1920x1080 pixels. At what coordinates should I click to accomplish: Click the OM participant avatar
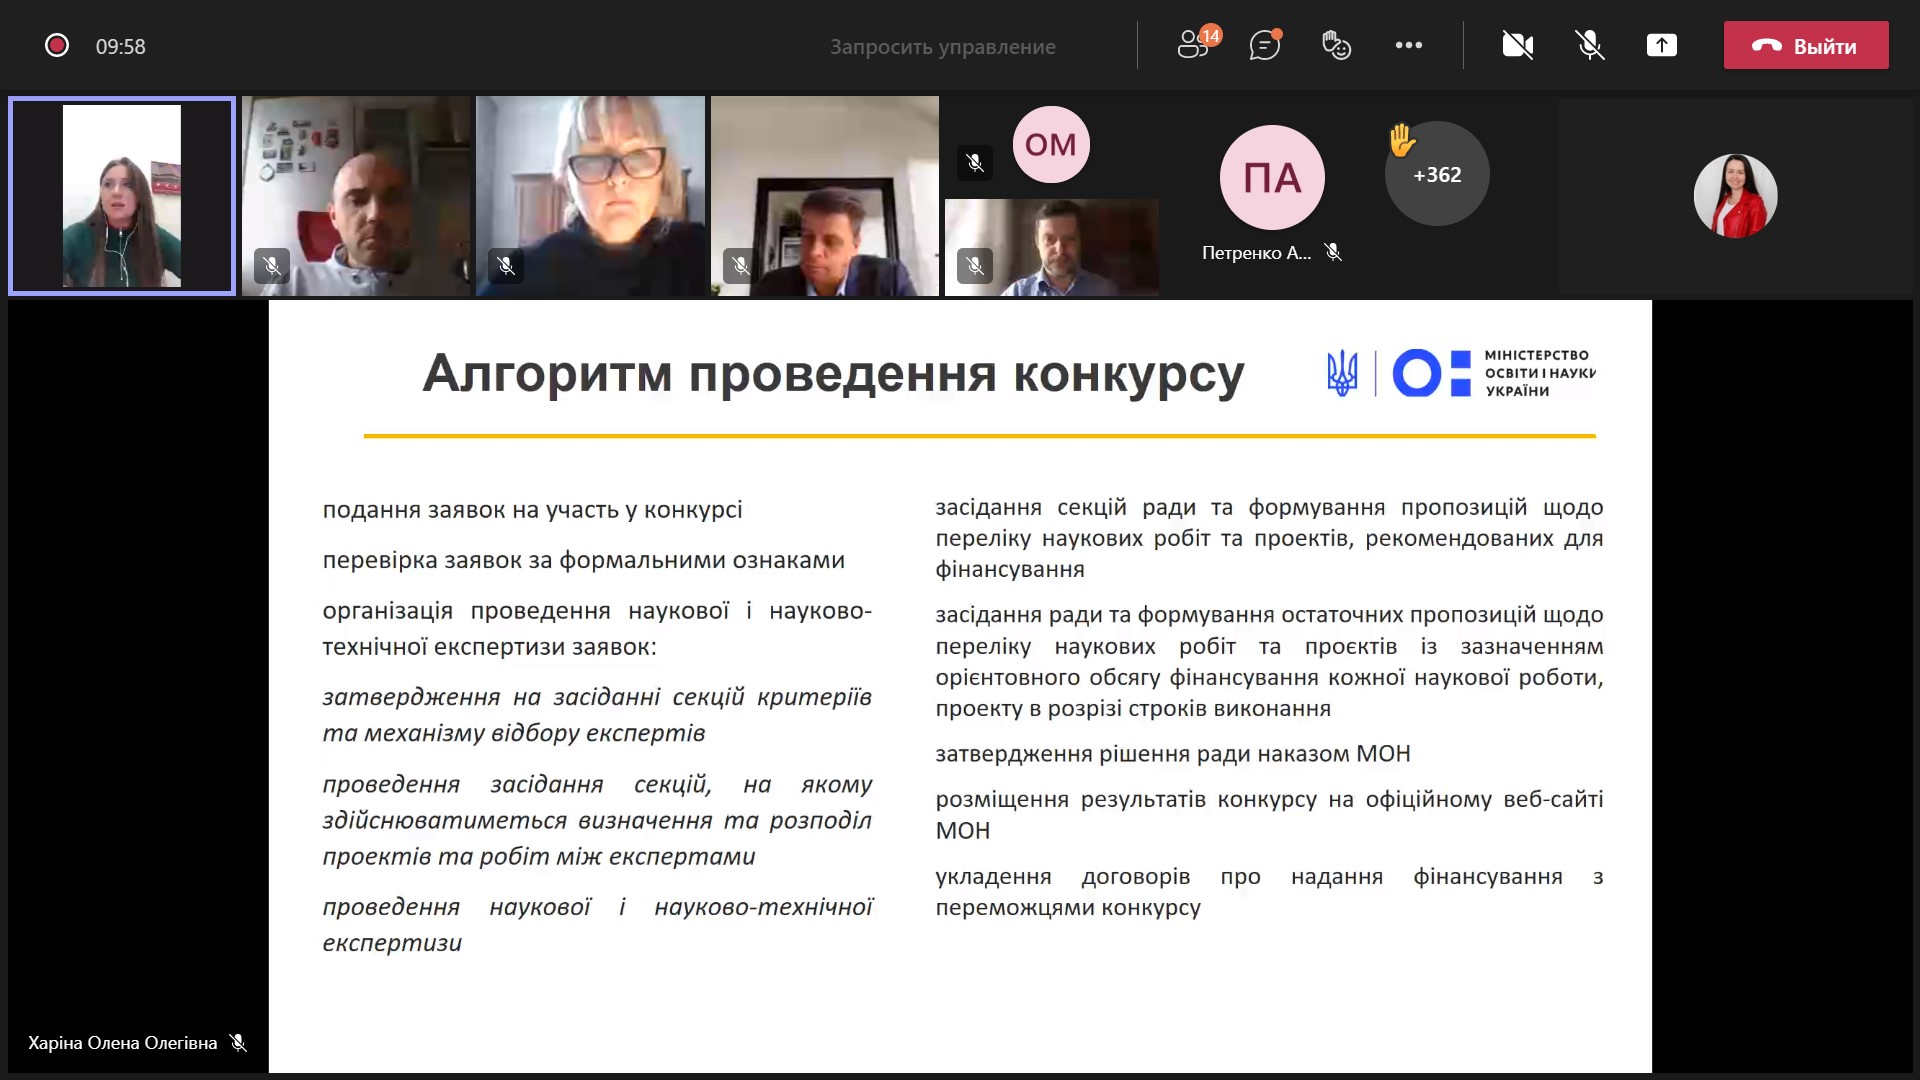click(x=1051, y=144)
